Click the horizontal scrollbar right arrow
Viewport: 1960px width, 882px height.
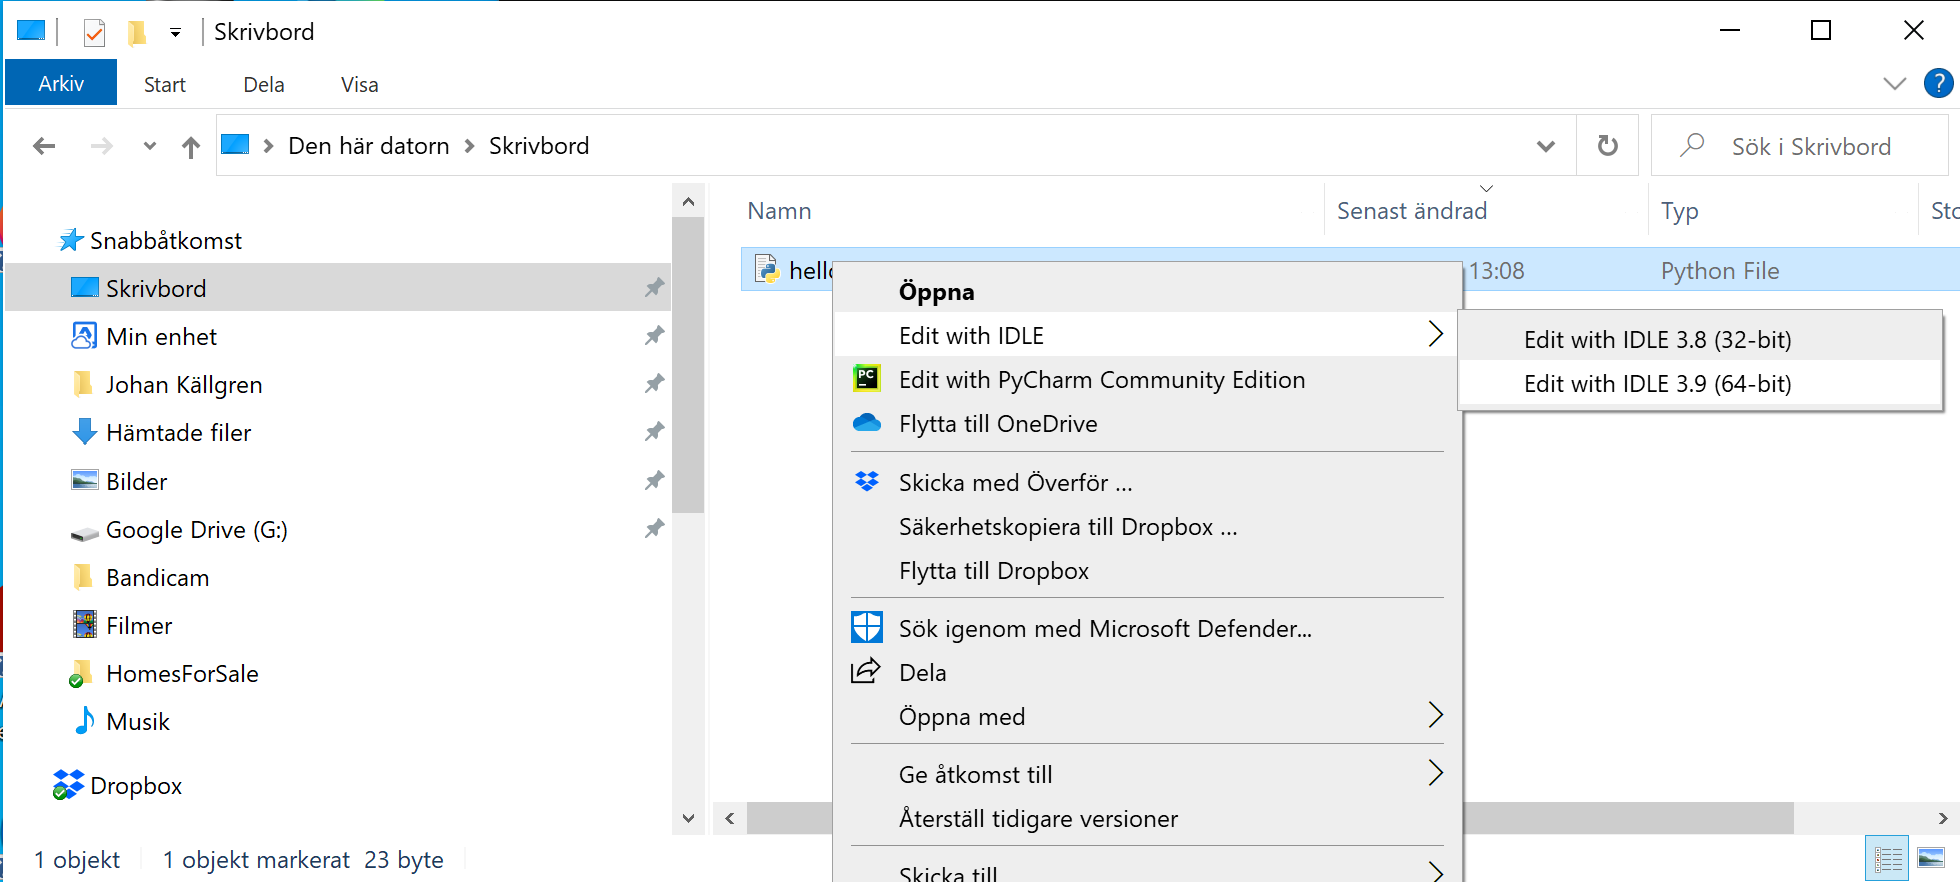[1942, 818]
